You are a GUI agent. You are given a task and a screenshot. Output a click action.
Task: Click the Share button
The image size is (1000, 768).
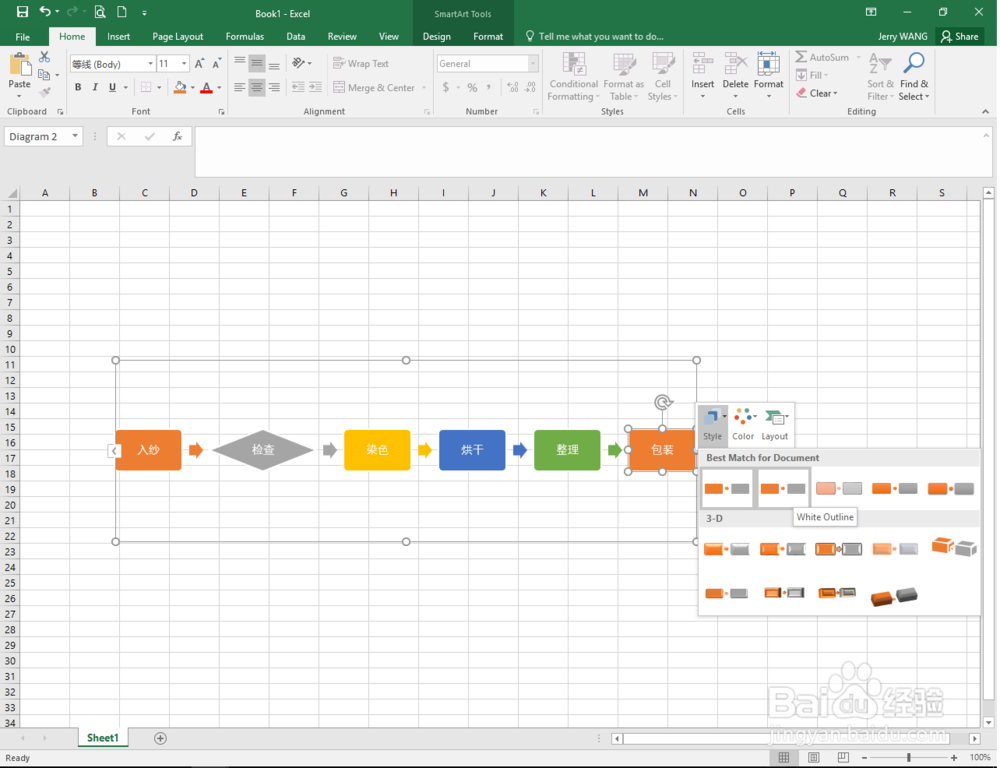pos(959,36)
